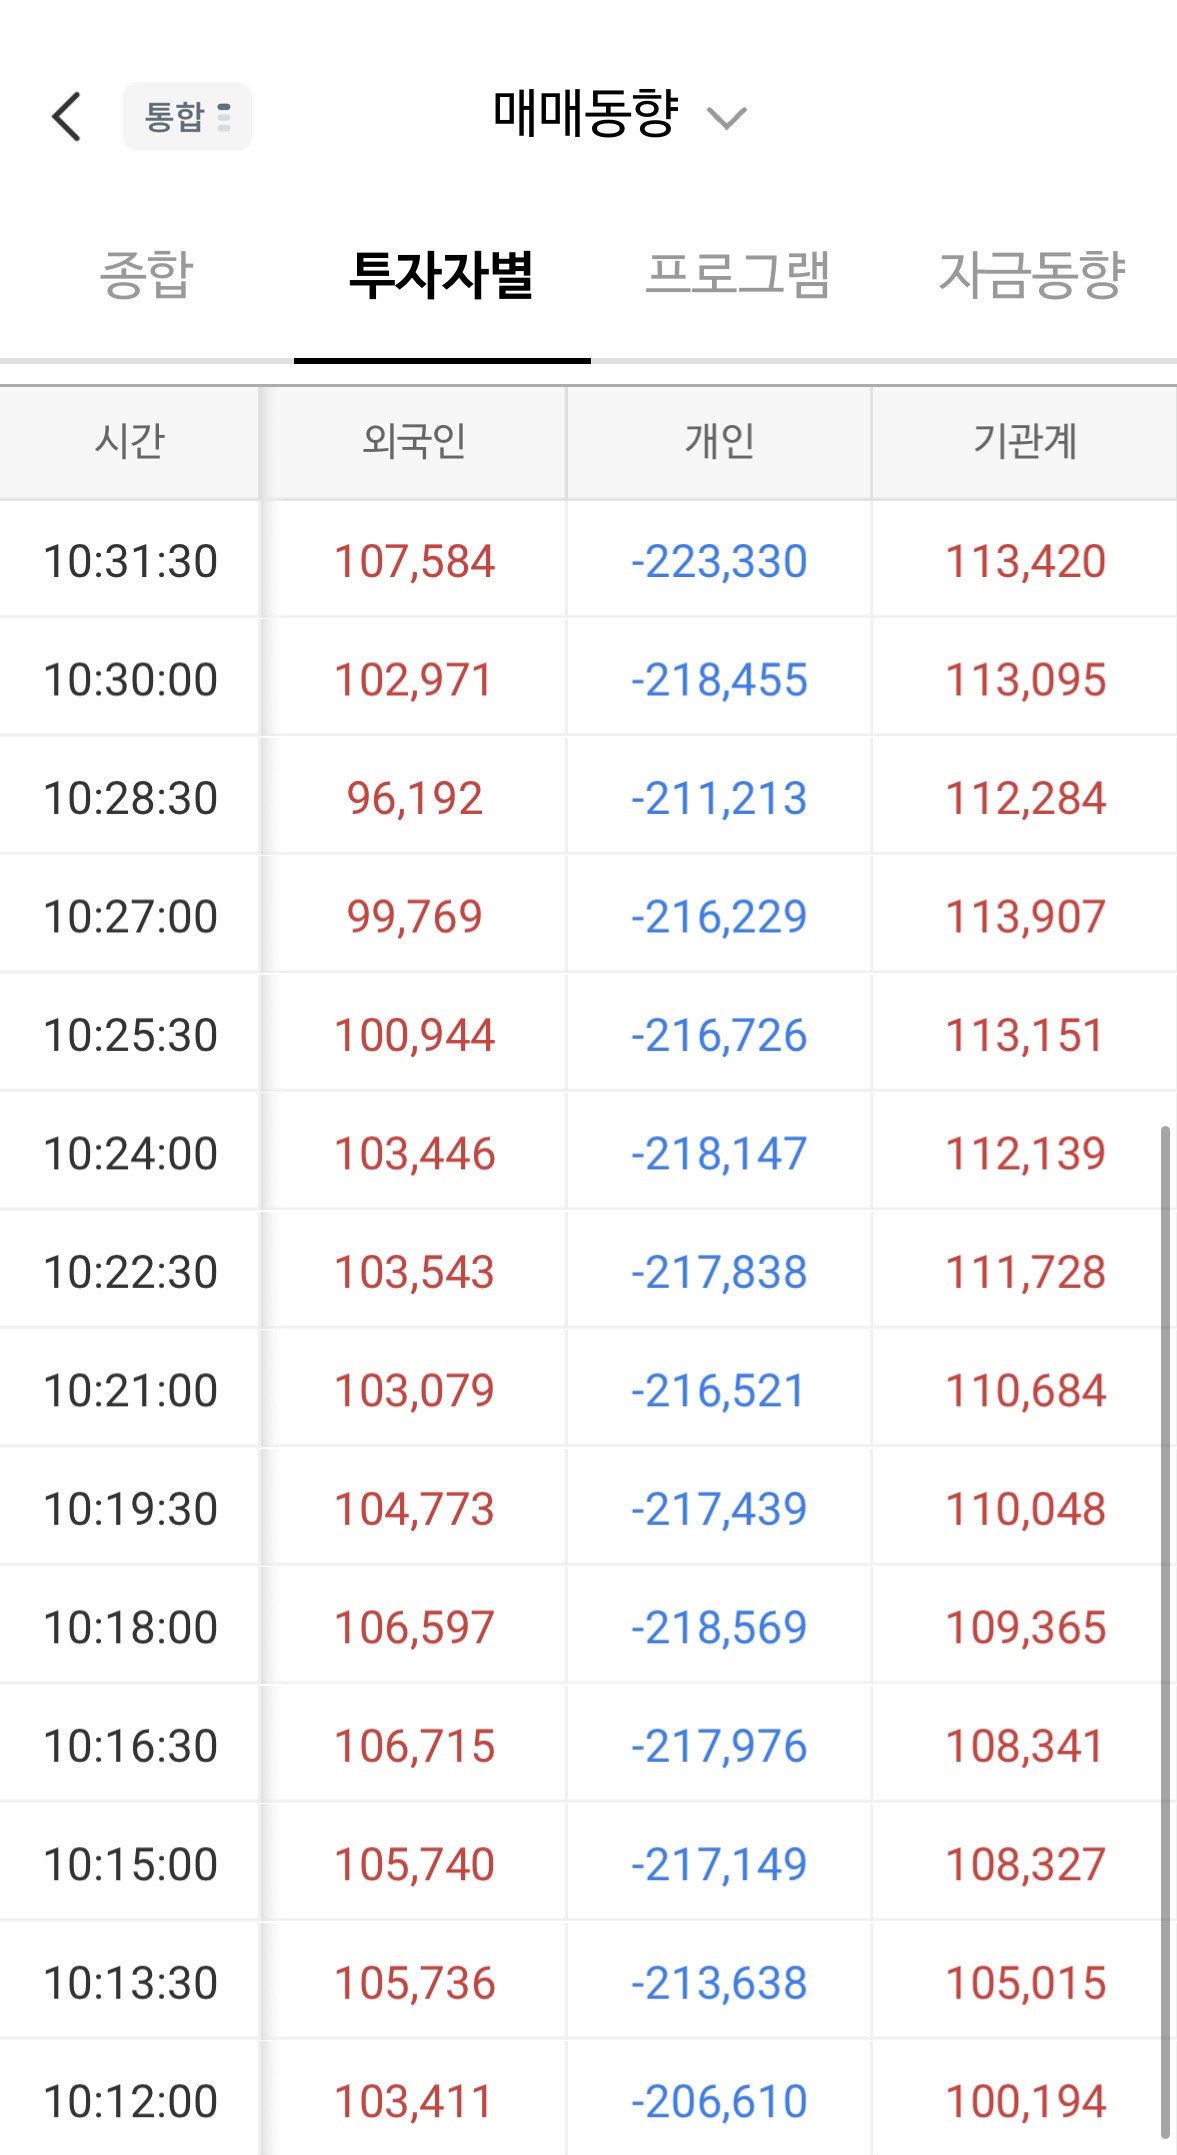Switch to the 종합 tab

point(147,274)
